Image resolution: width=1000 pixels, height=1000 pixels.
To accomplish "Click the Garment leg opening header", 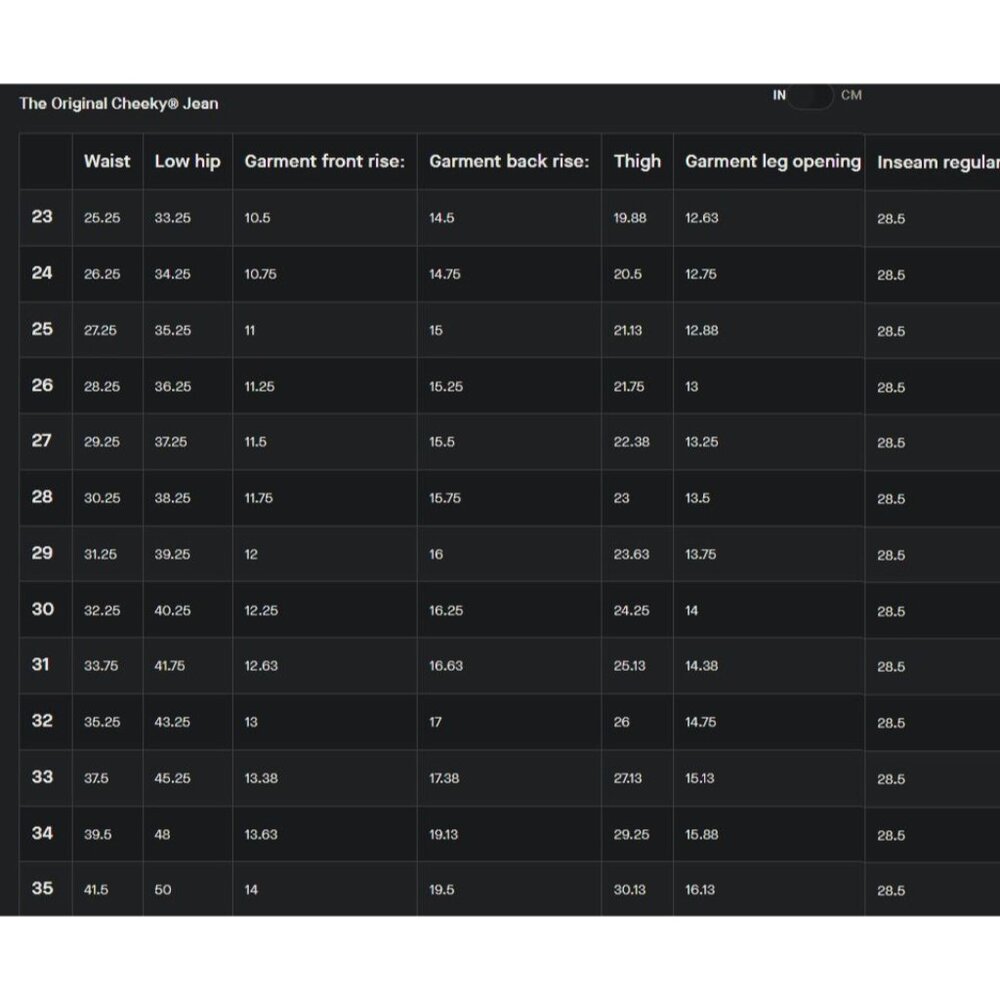I will [x=772, y=161].
